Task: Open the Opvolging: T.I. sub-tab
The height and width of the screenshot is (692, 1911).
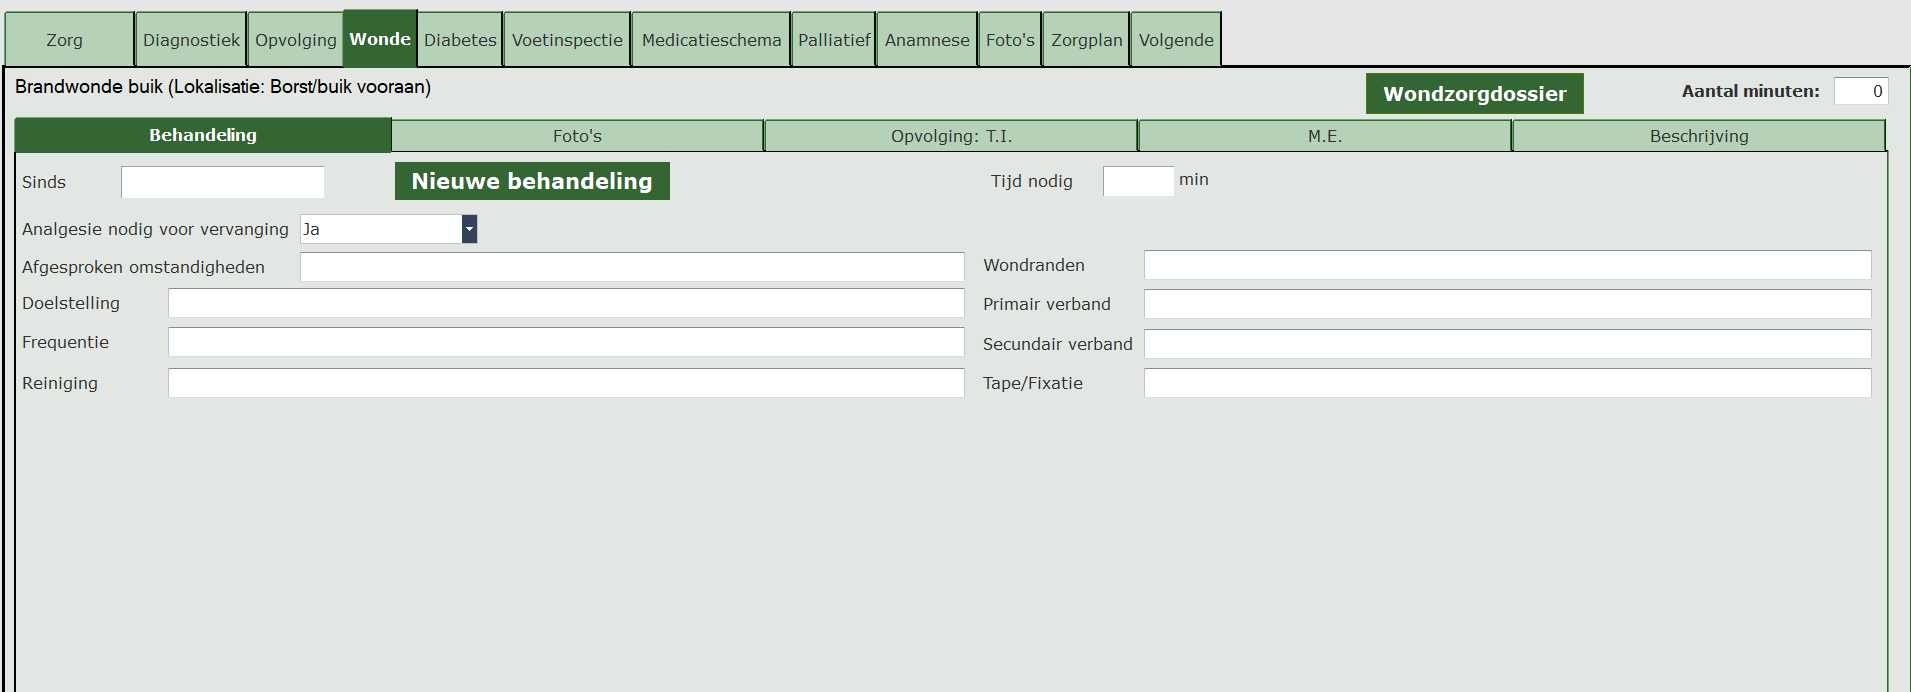Action: point(951,136)
